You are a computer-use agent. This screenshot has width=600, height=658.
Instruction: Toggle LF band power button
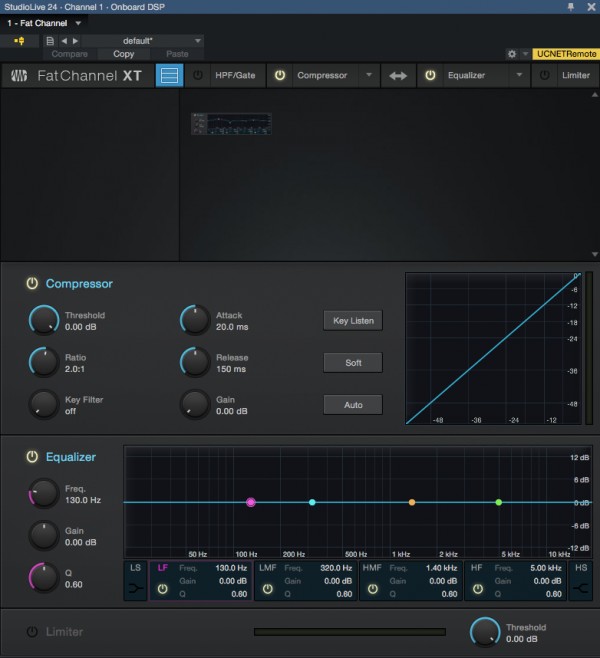(163, 589)
